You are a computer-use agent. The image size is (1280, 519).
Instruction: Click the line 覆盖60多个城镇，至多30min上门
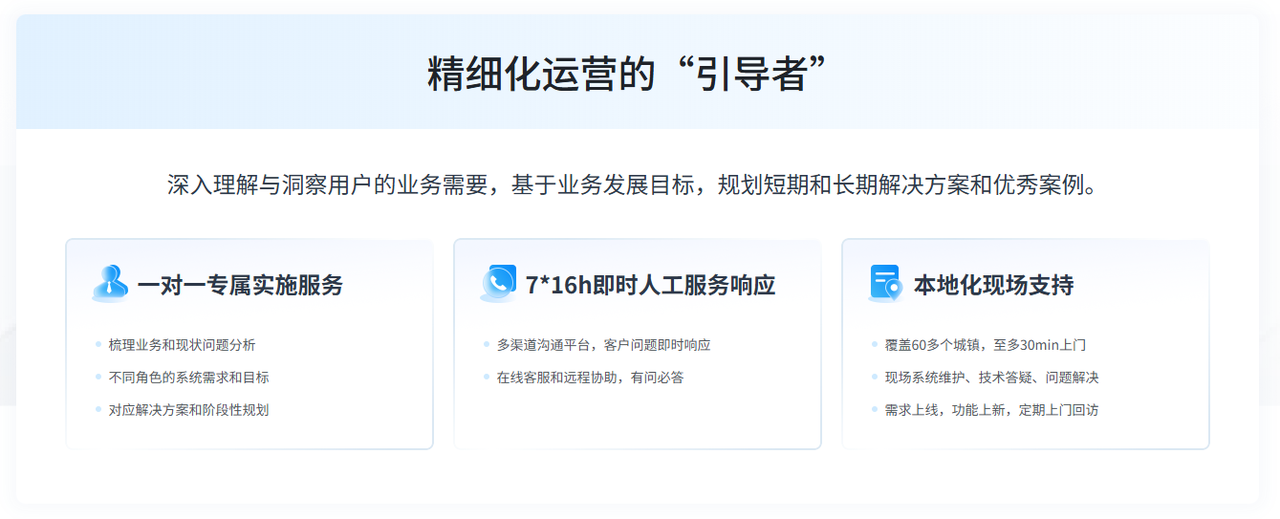click(985, 345)
